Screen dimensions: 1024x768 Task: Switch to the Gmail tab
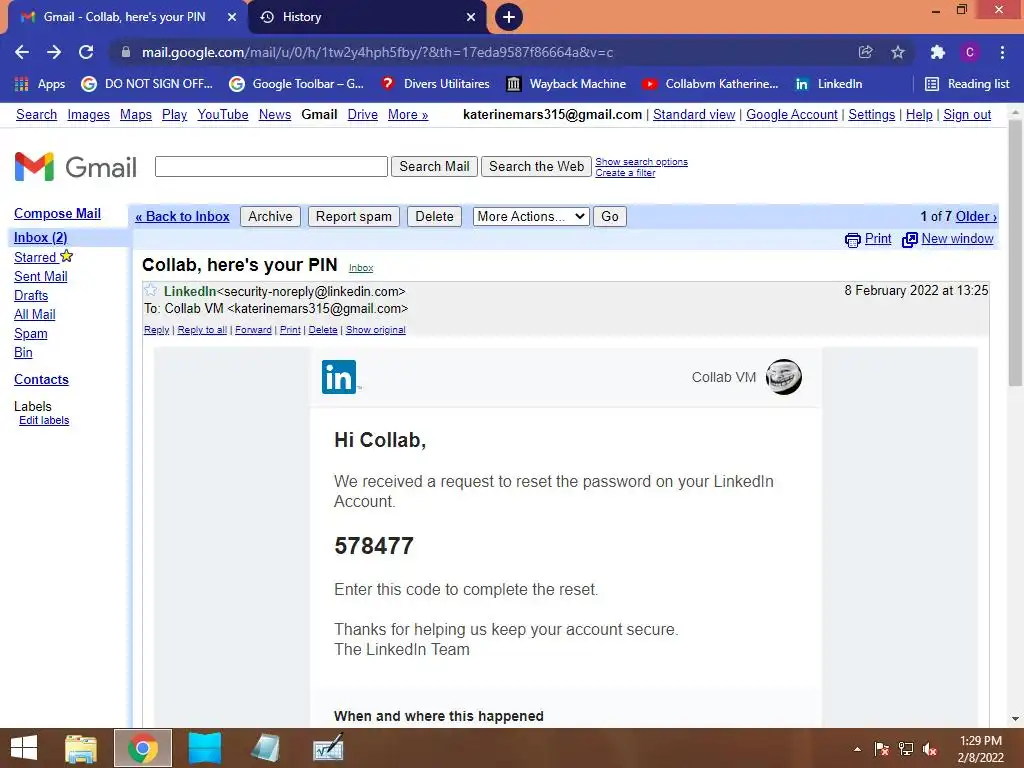(124, 17)
